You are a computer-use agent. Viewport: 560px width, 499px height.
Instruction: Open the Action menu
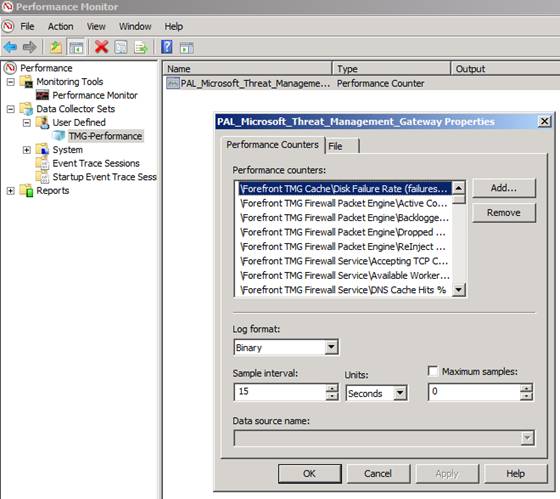(61, 26)
